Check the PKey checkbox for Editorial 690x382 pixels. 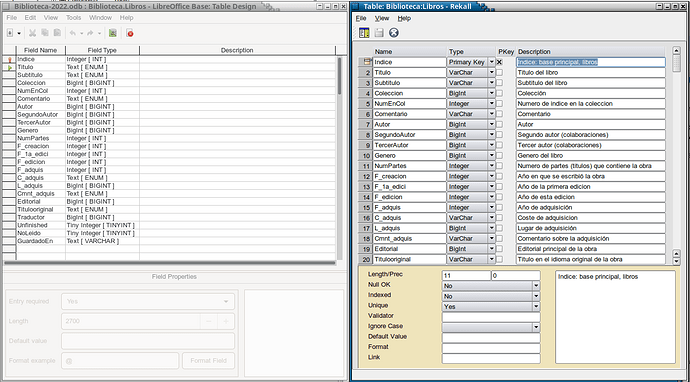(x=499, y=249)
